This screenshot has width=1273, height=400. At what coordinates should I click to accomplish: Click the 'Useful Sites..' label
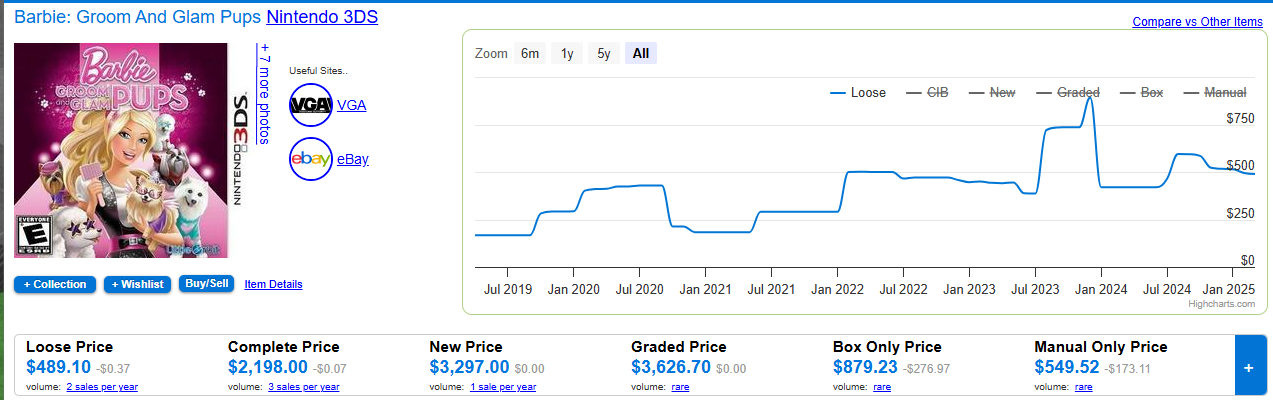pos(316,71)
